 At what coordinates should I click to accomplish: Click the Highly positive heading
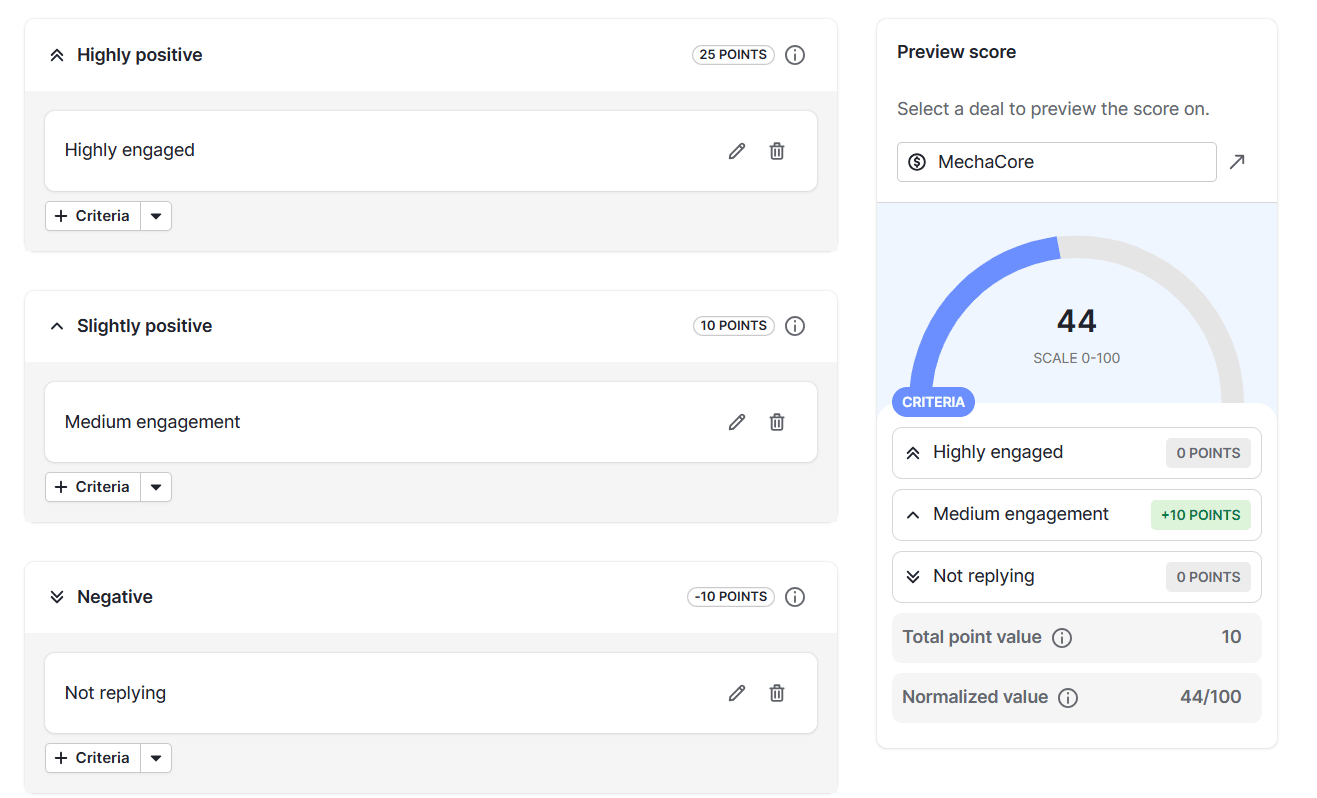coord(140,55)
